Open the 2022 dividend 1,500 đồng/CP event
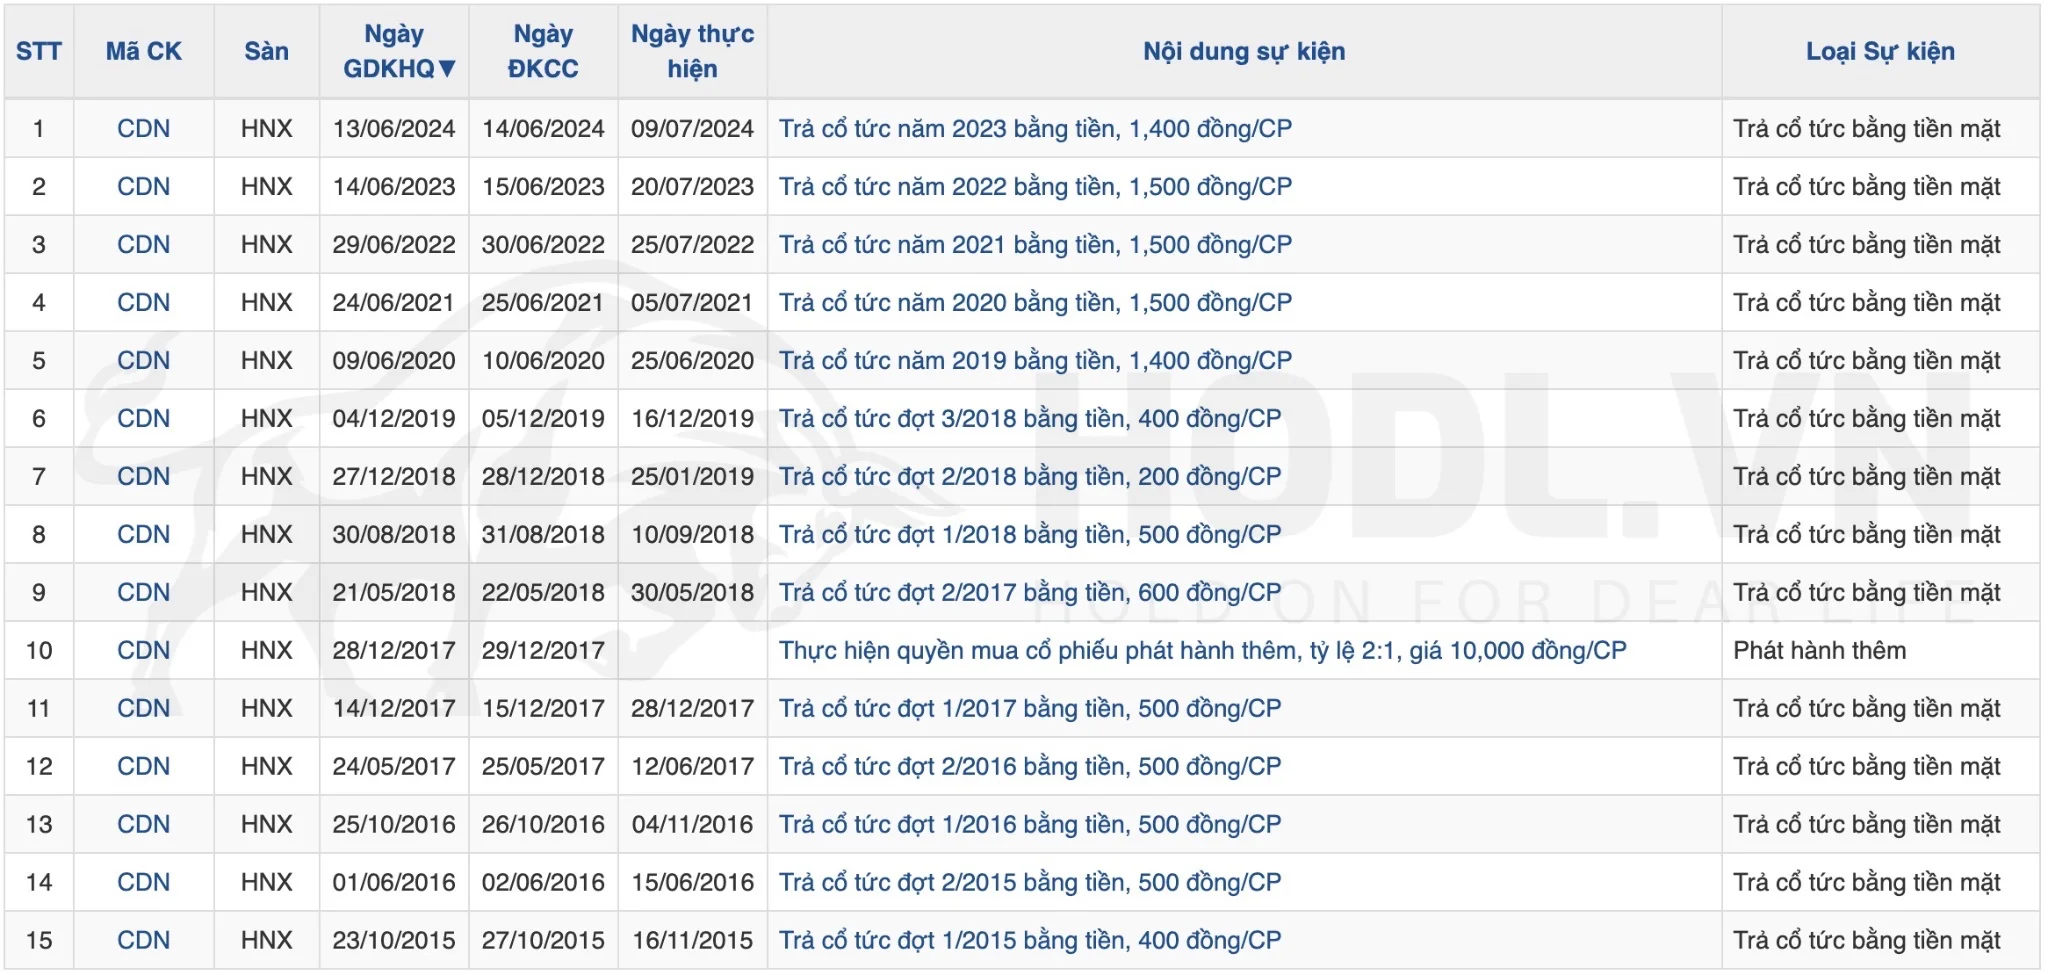This screenshot has height=975, width=2048. click(x=1035, y=187)
